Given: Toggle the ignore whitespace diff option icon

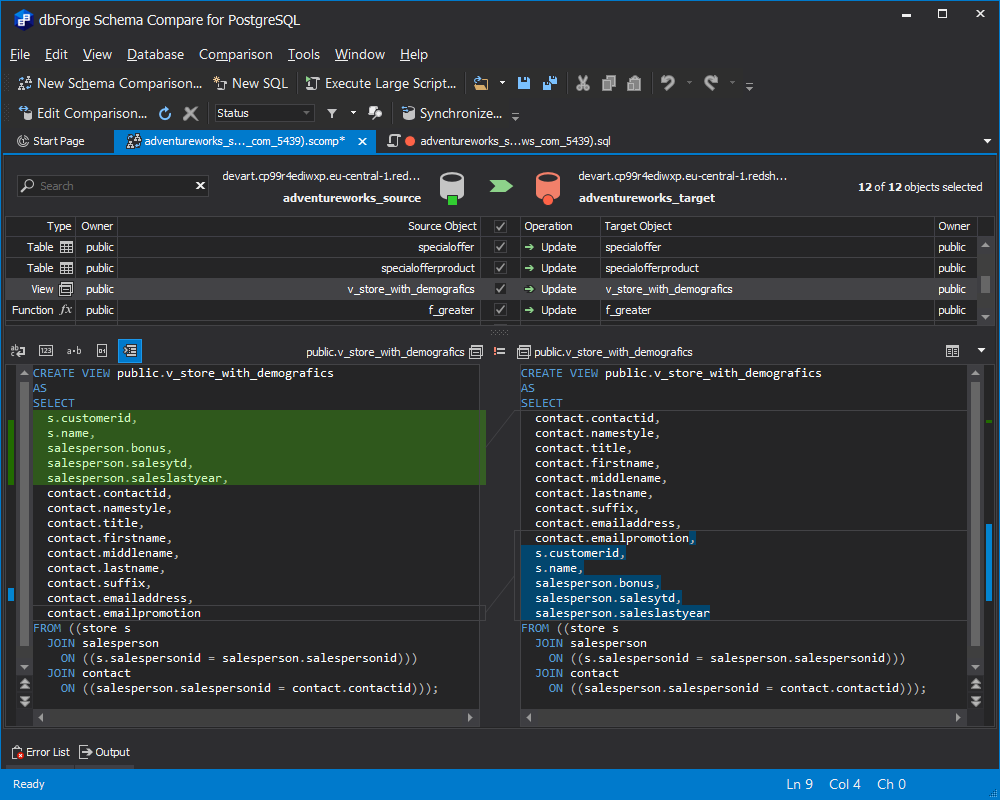Looking at the screenshot, I should point(18,350).
